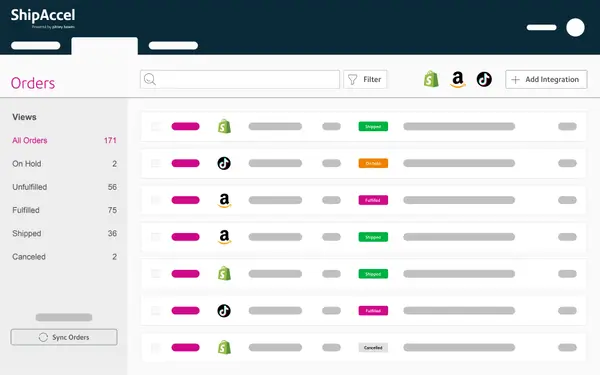Click Shopify icon in first order row

224,126
